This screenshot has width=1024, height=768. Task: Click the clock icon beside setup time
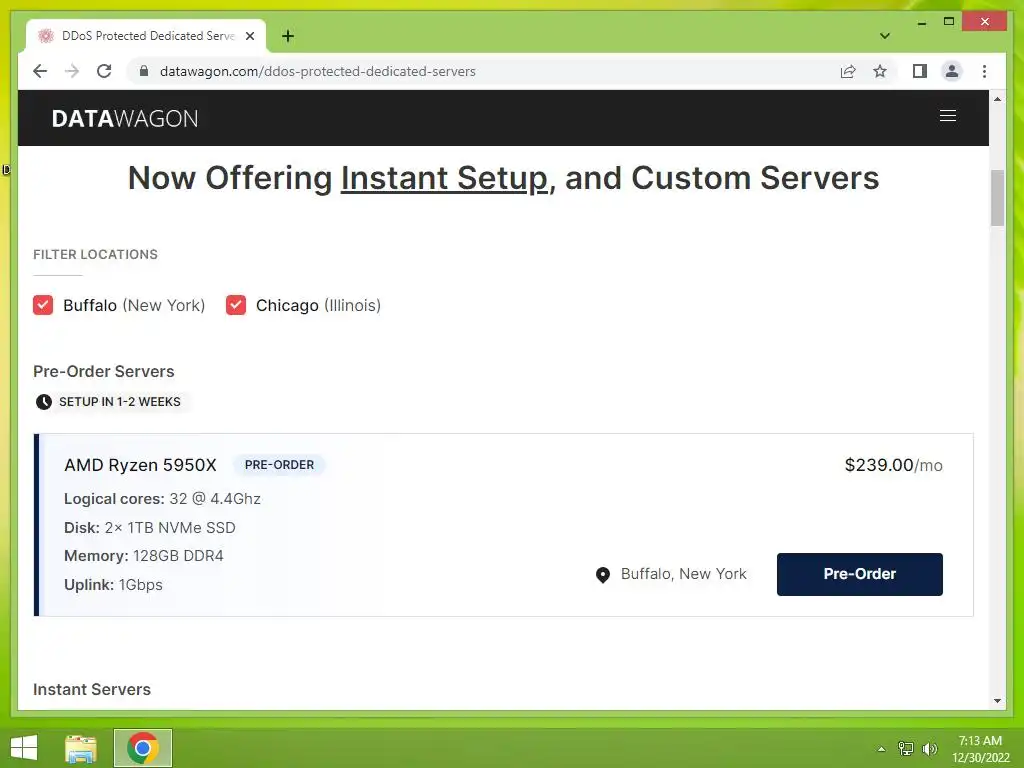click(44, 402)
